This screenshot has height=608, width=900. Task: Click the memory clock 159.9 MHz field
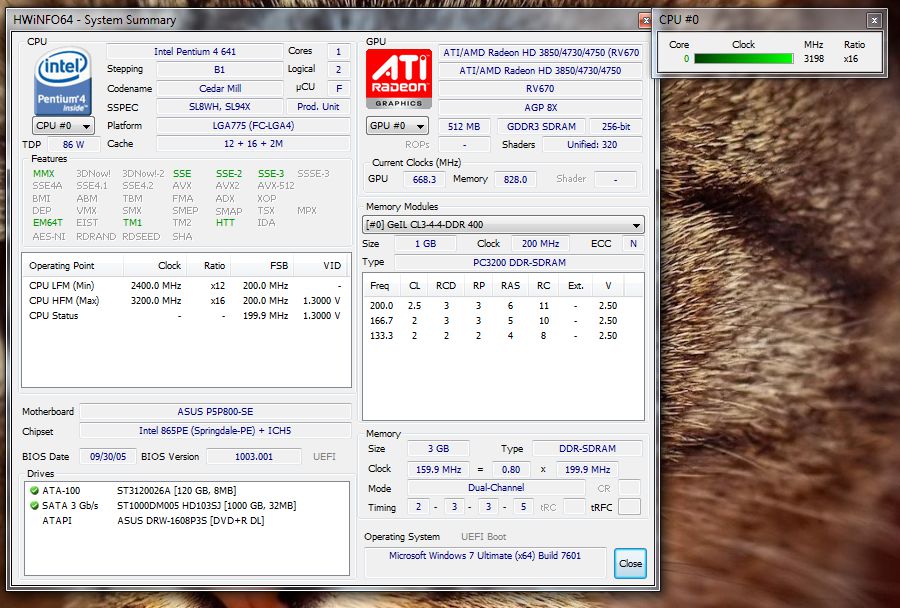point(438,469)
